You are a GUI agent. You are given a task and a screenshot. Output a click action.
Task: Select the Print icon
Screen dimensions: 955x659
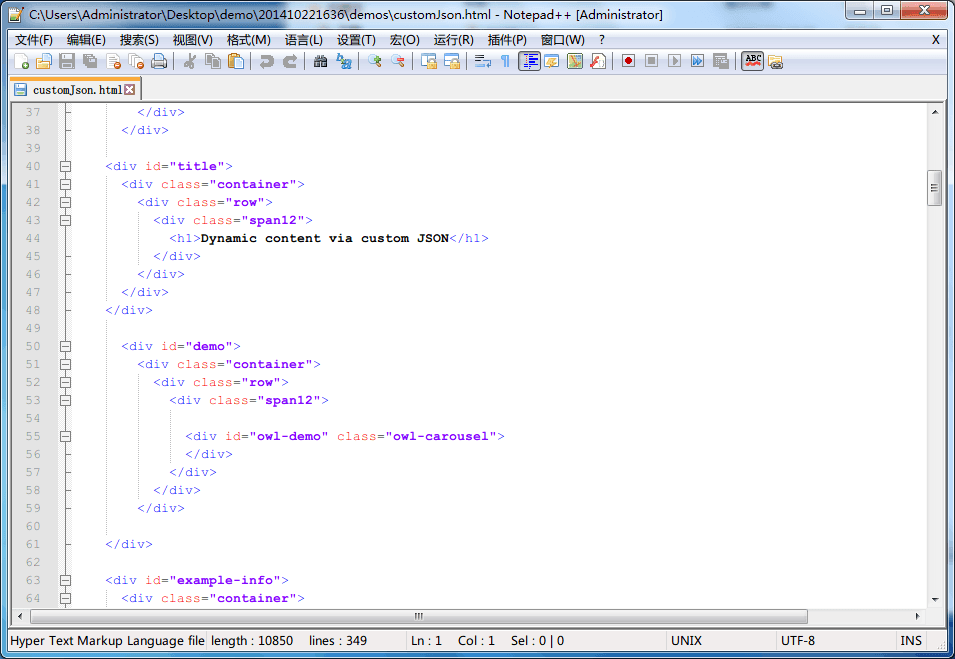157,61
